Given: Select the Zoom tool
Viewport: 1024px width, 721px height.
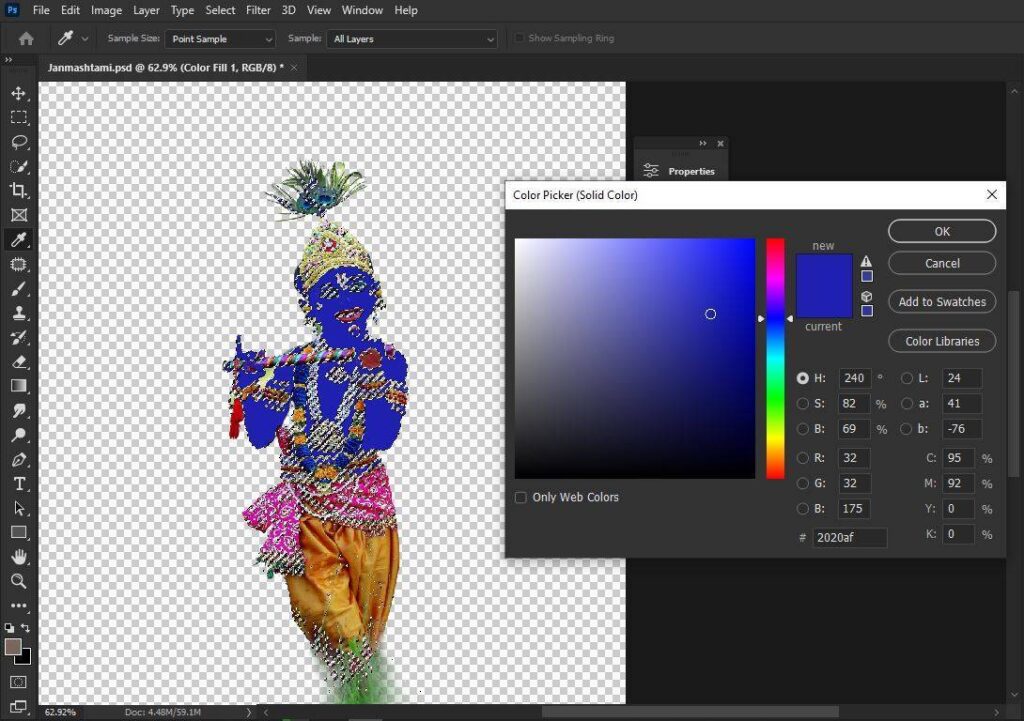Looking at the screenshot, I should pos(18,581).
